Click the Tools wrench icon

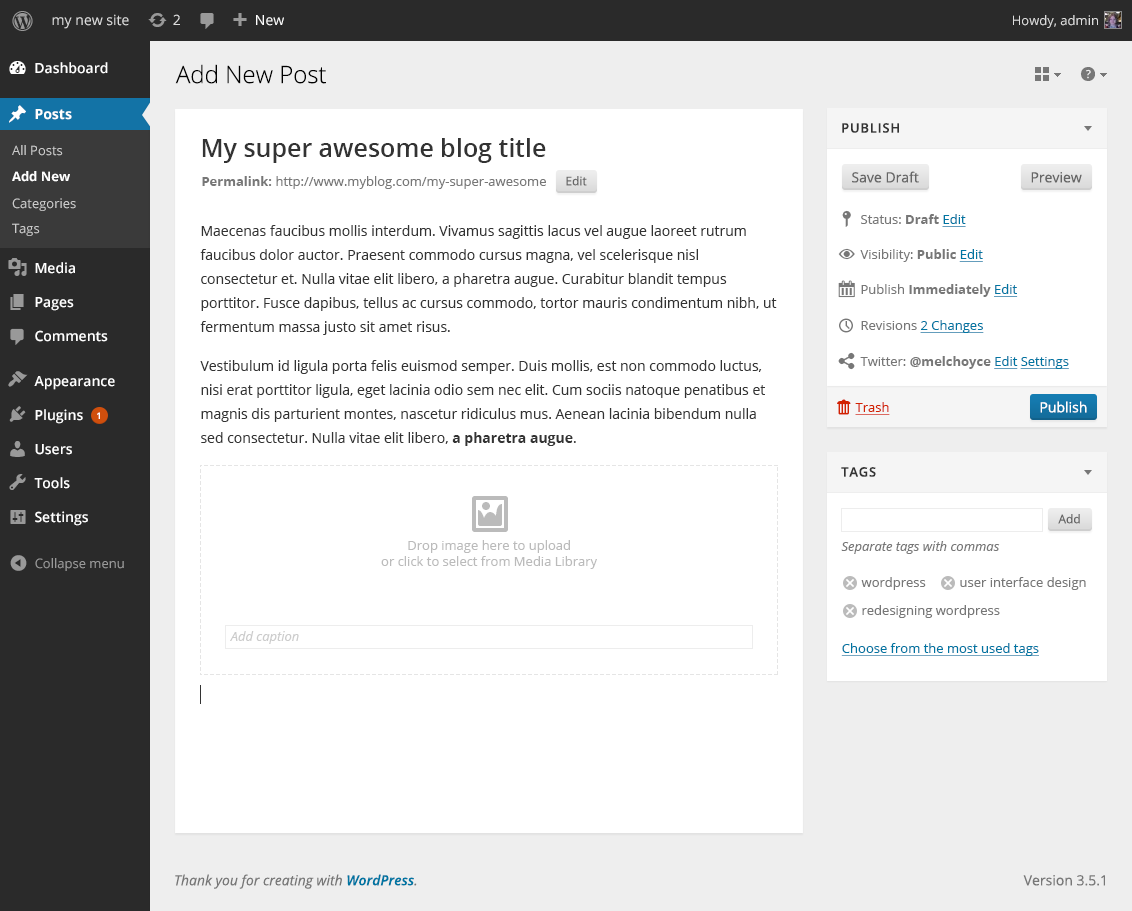(17, 482)
